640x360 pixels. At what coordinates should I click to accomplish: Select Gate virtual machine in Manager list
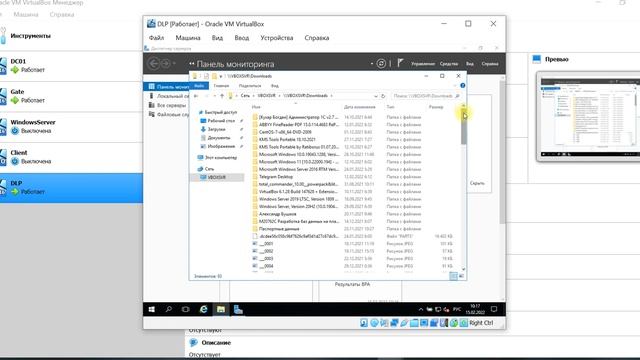pyautogui.click(x=71, y=96)
